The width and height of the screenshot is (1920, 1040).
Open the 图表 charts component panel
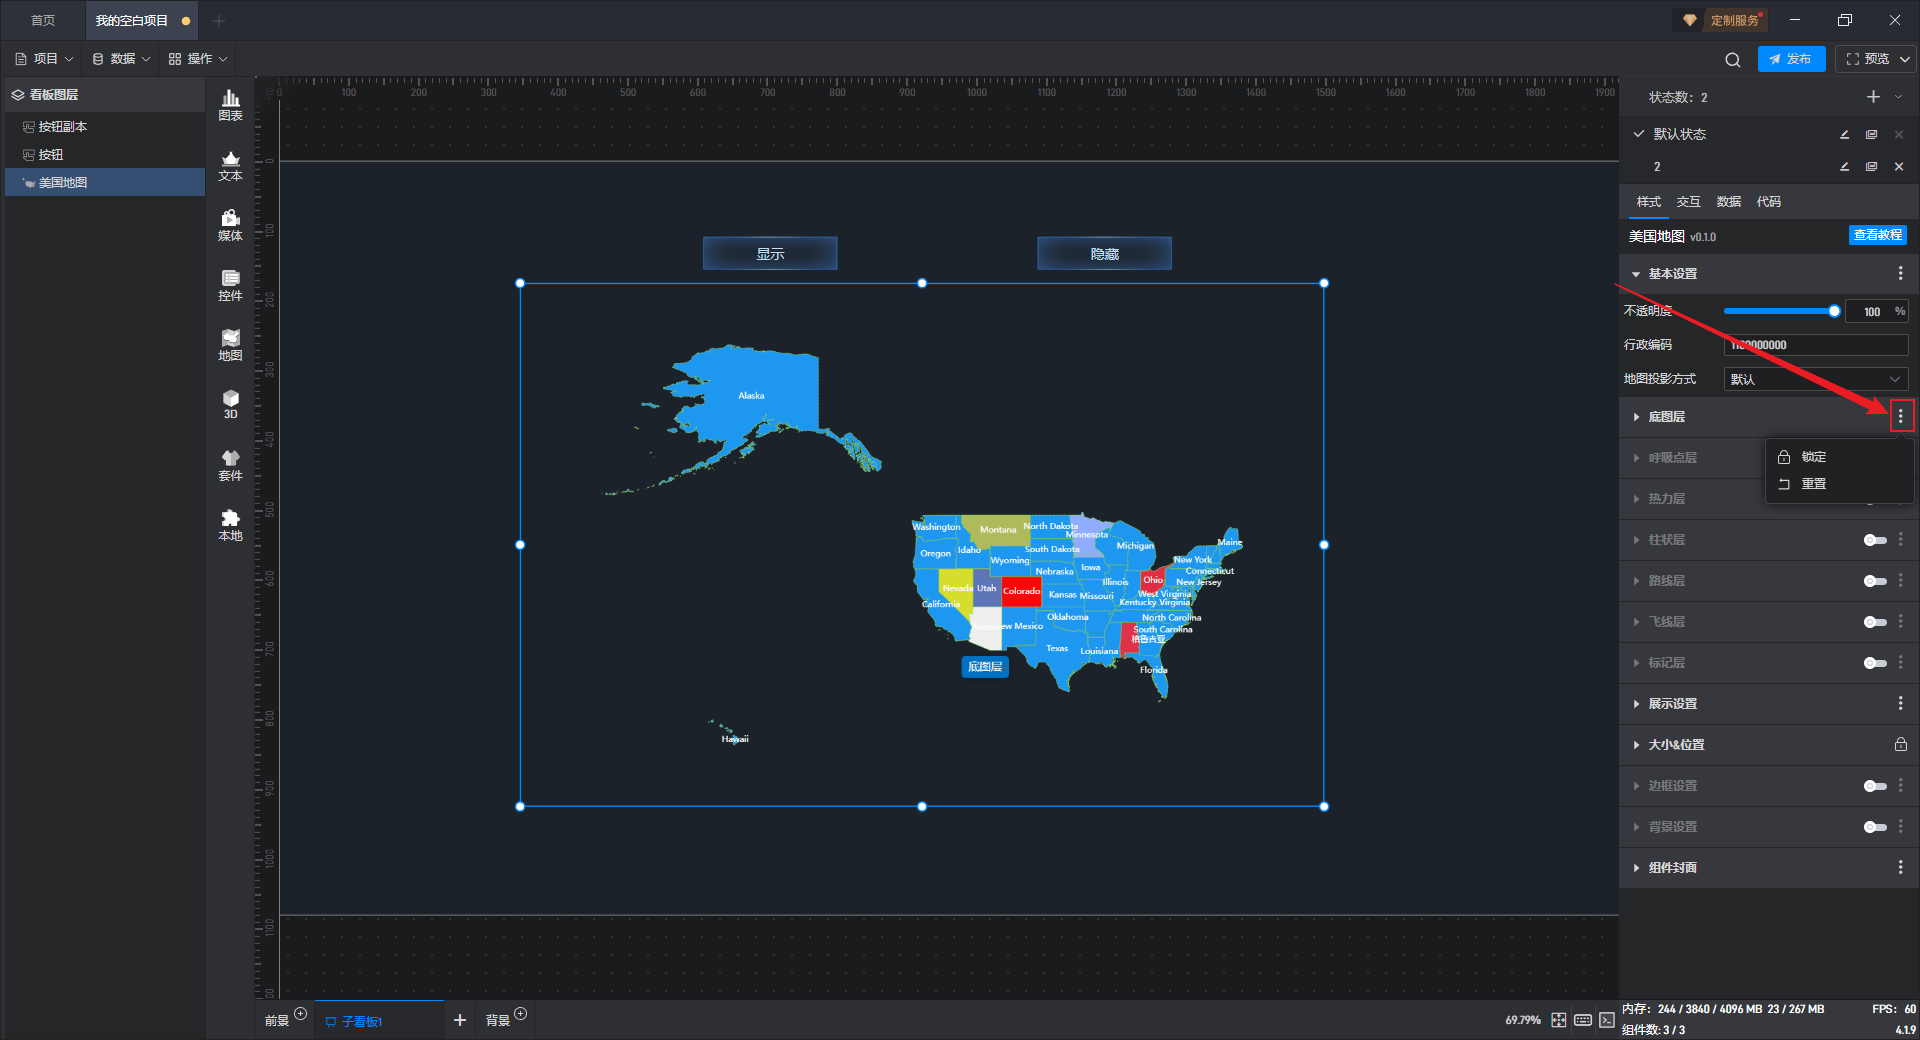click(x=230, y=105)
